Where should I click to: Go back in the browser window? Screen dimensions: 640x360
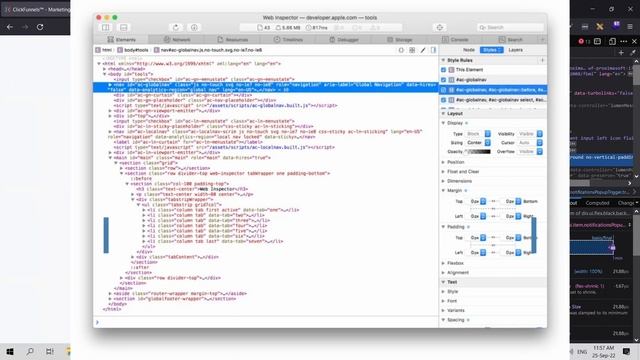10,27
